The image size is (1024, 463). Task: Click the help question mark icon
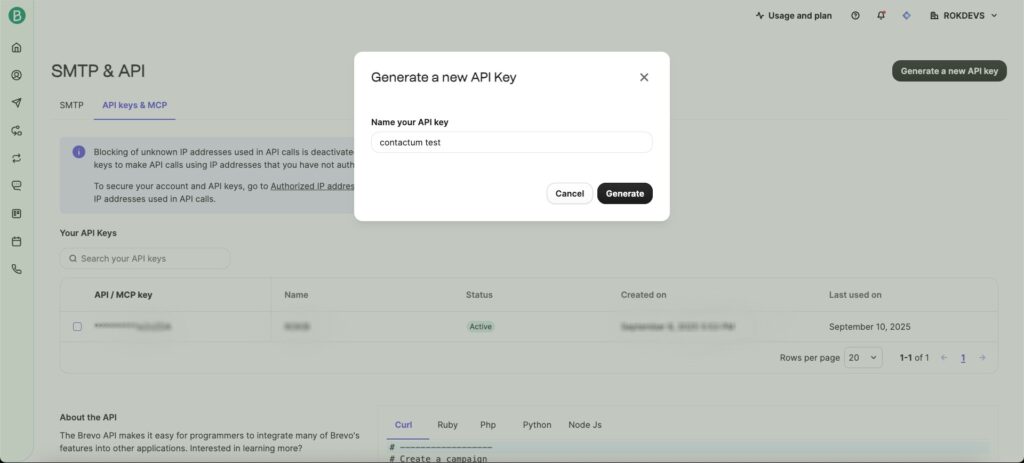pyautogui.click(x=855, y=16)
